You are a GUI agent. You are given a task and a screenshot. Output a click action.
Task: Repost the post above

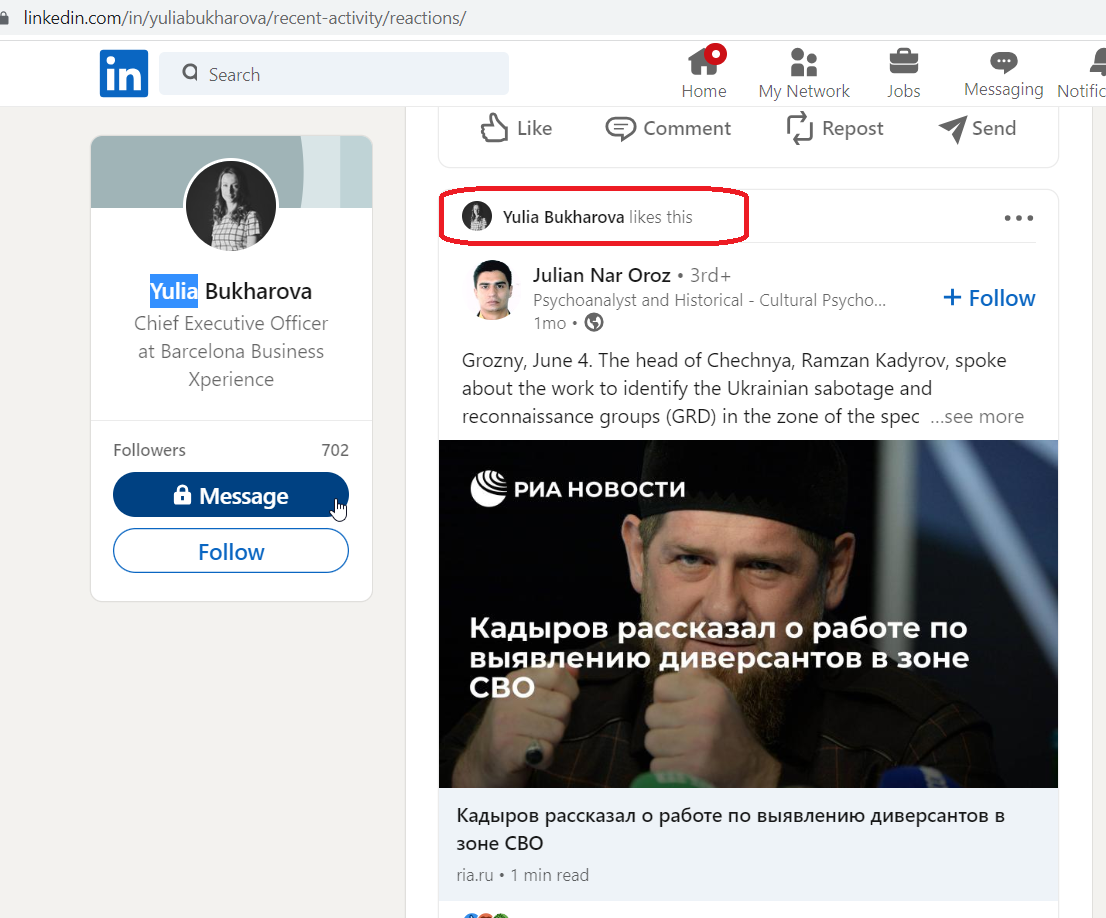tap(834, 128)
